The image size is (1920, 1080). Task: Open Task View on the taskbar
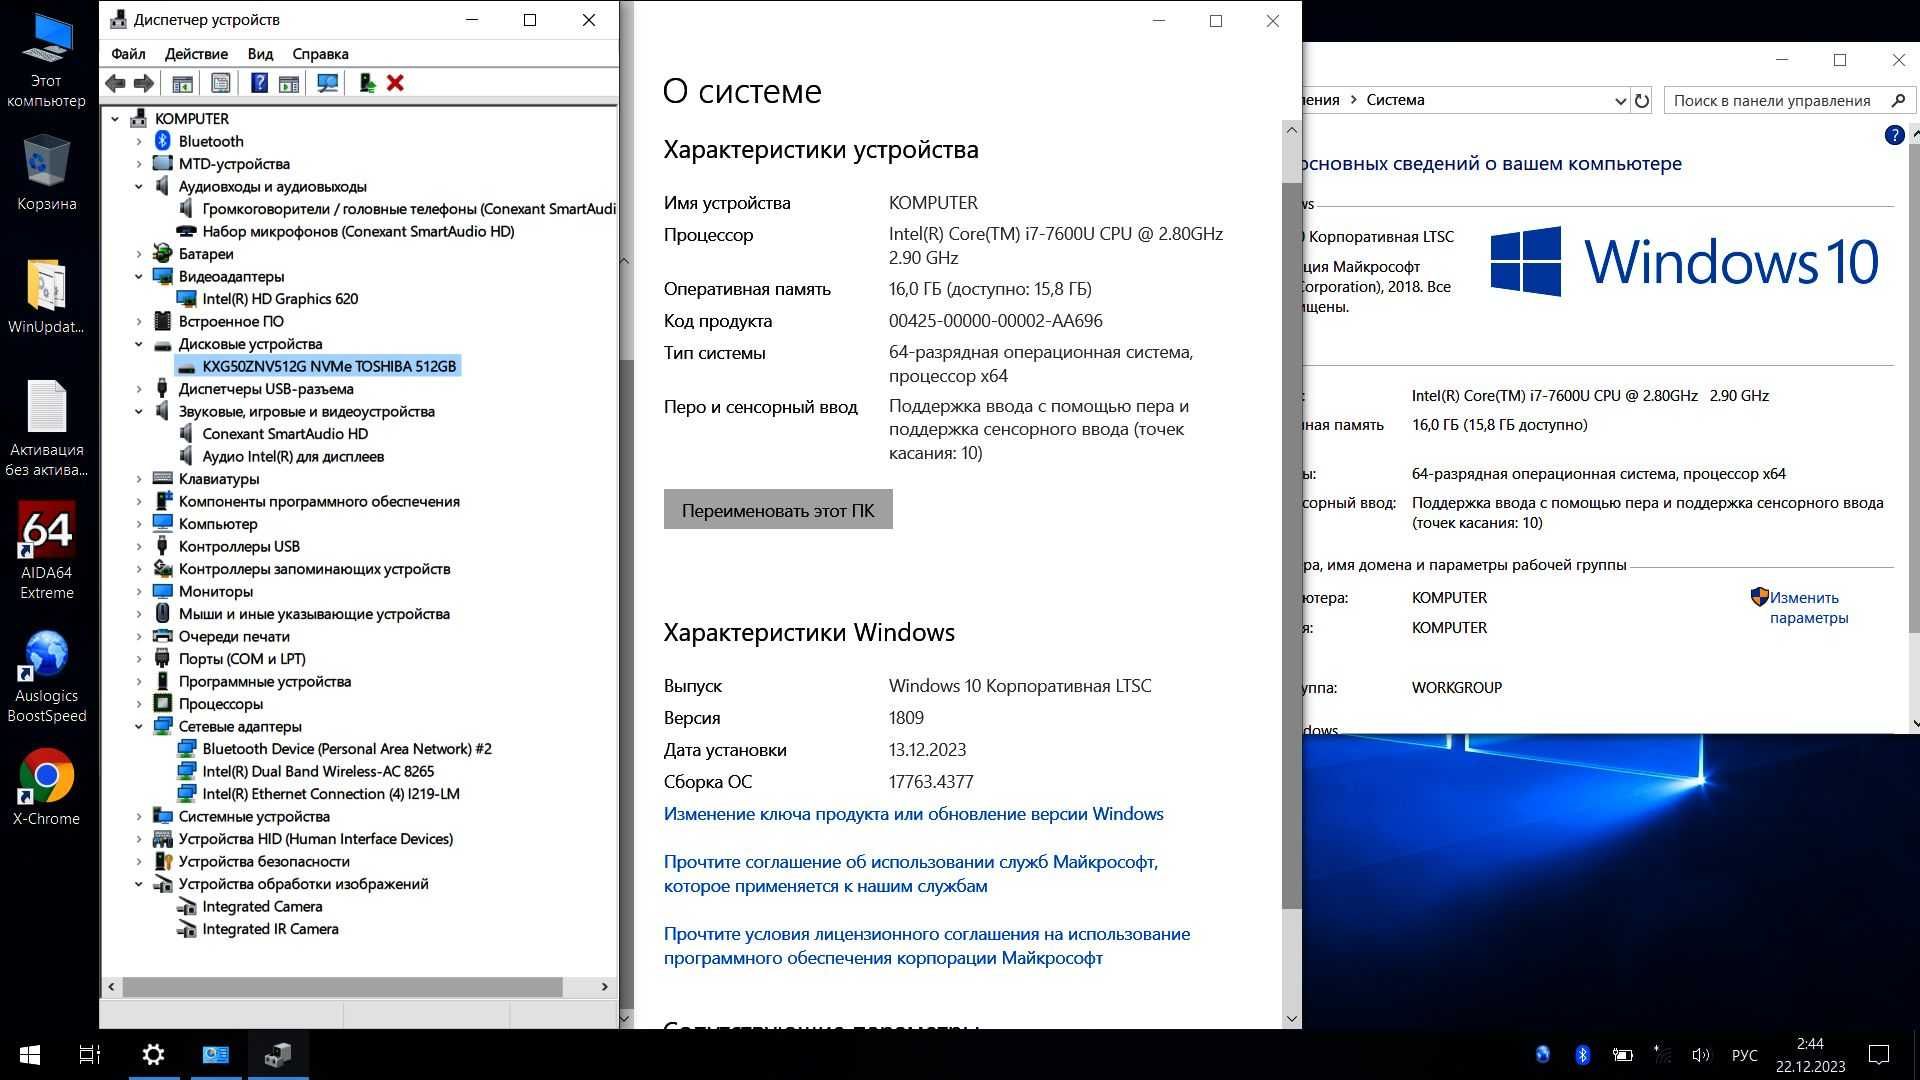click(x=90, y=1054)
